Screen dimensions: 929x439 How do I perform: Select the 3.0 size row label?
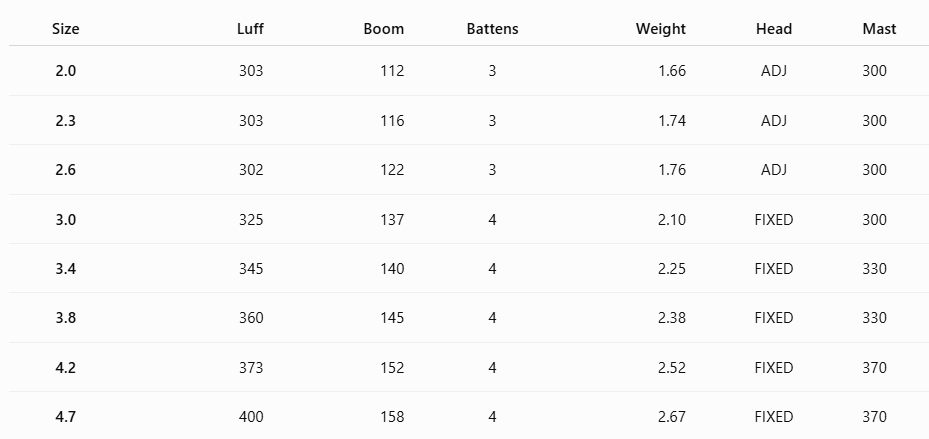[66, 220]
